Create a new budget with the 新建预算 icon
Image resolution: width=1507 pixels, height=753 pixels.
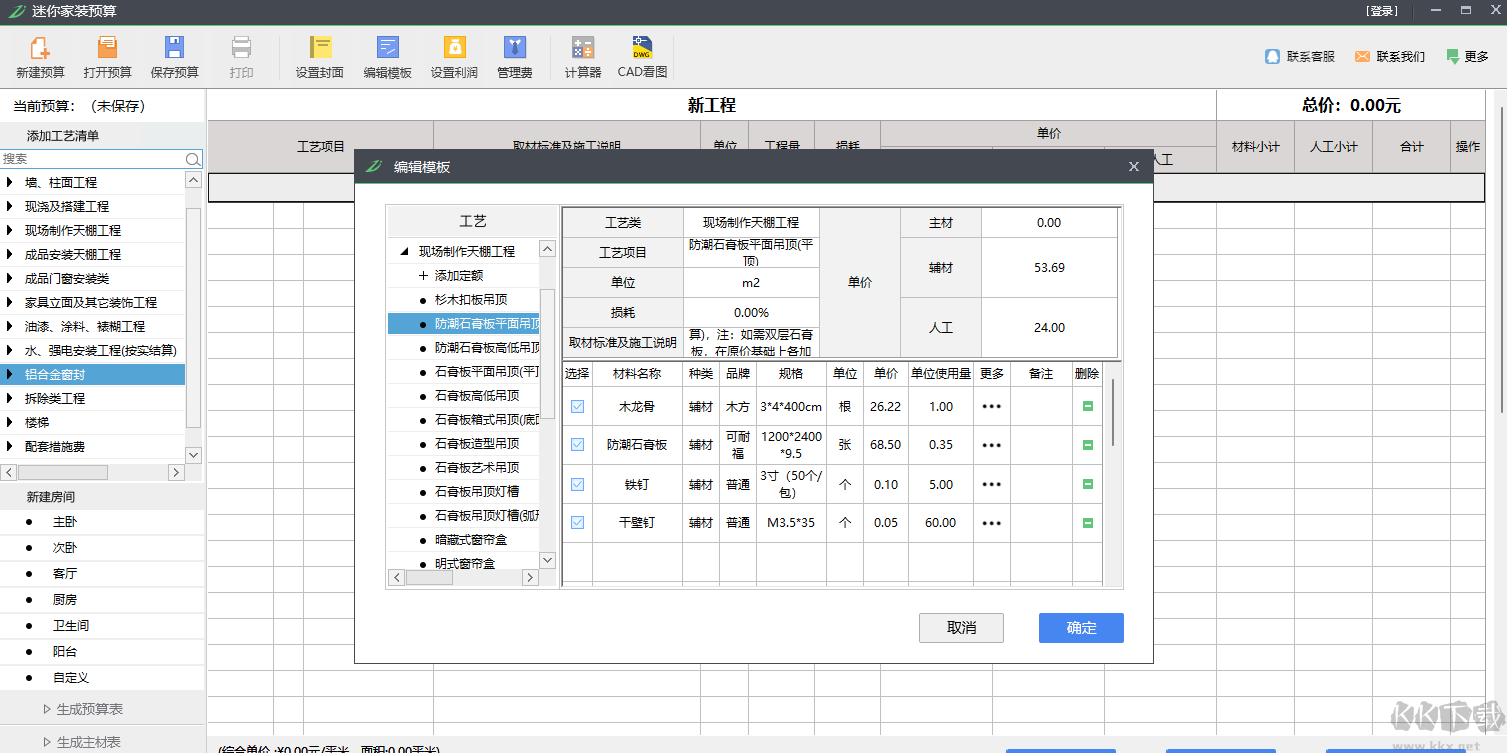click(39, 55)
